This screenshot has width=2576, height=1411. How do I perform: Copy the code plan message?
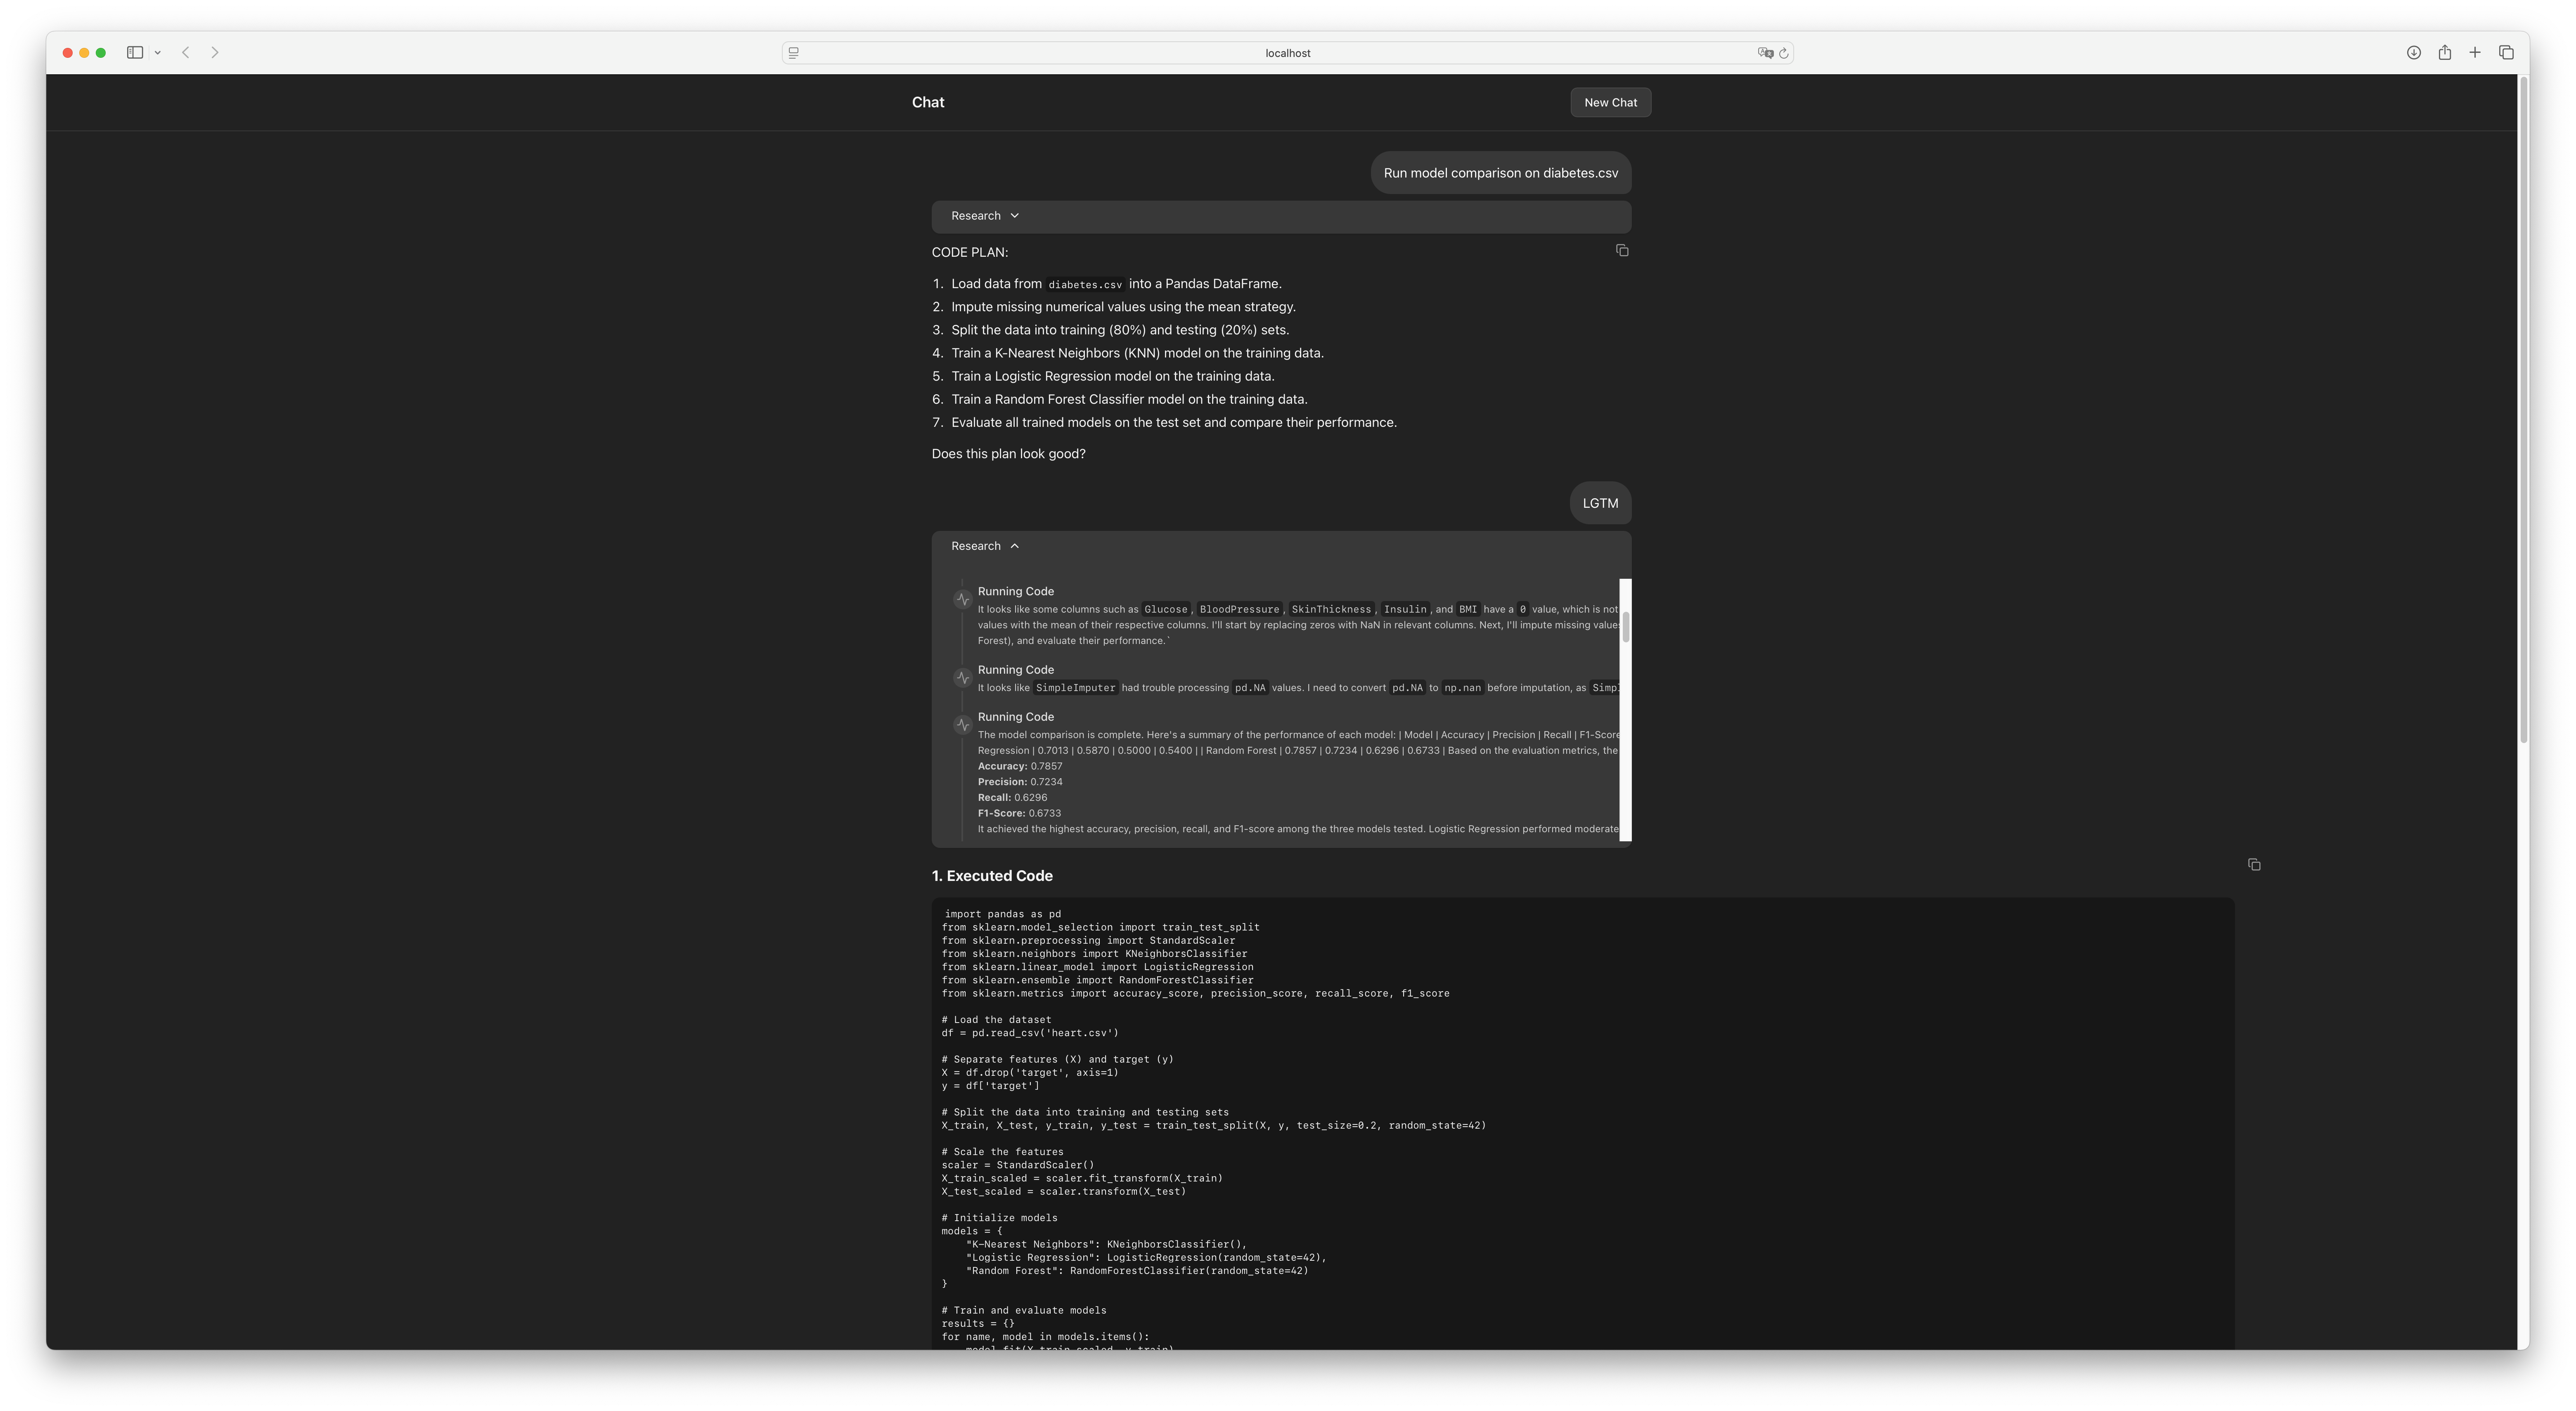point(1622,251)
